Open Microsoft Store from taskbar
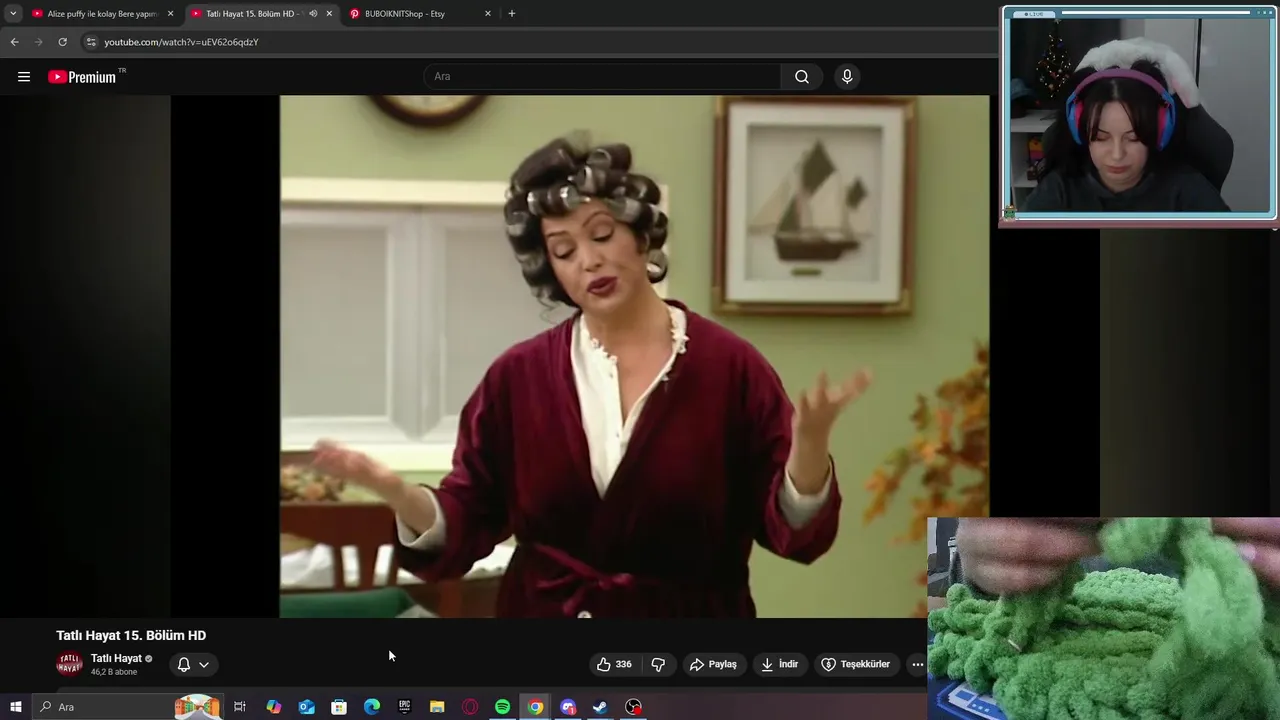The image size is (1280, 720). click(339, 707)
